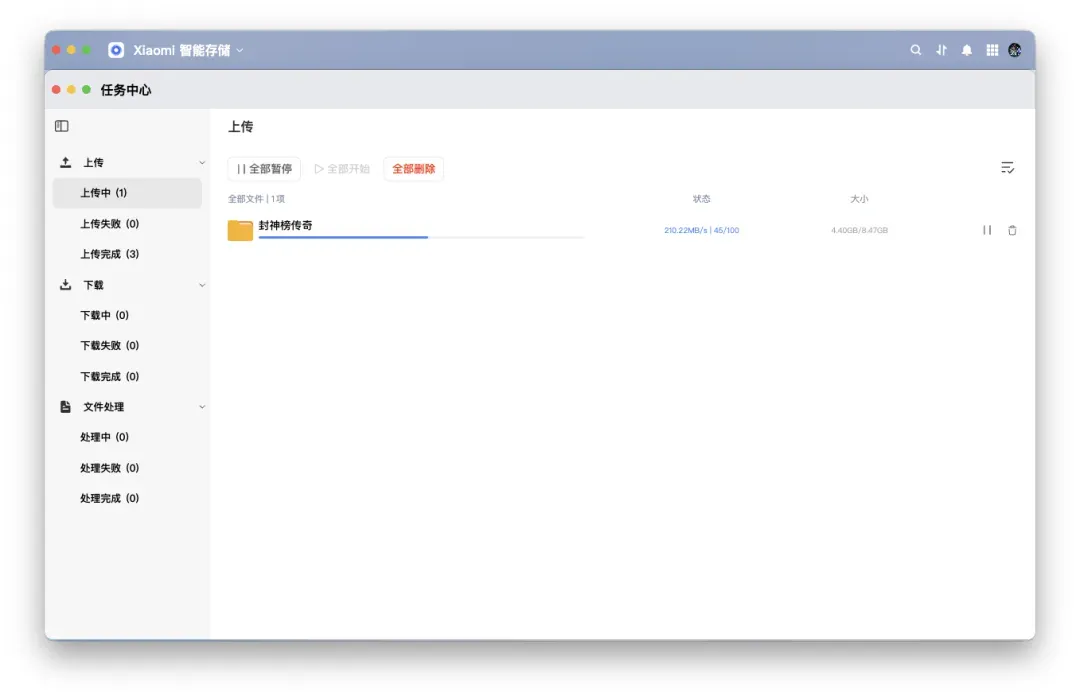Open the notifications bell icon
This screenshot has height=700, width=1080.
click(966, 50)
